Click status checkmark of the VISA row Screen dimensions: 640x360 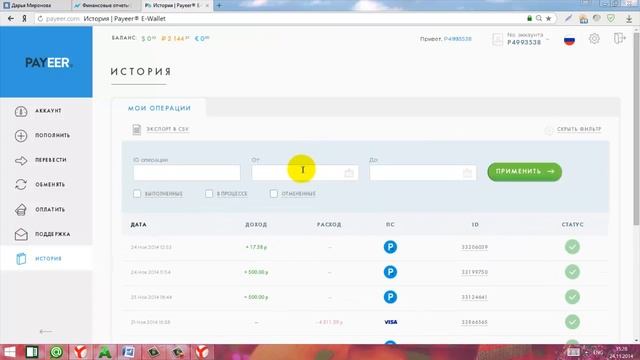tap(572, 322)
